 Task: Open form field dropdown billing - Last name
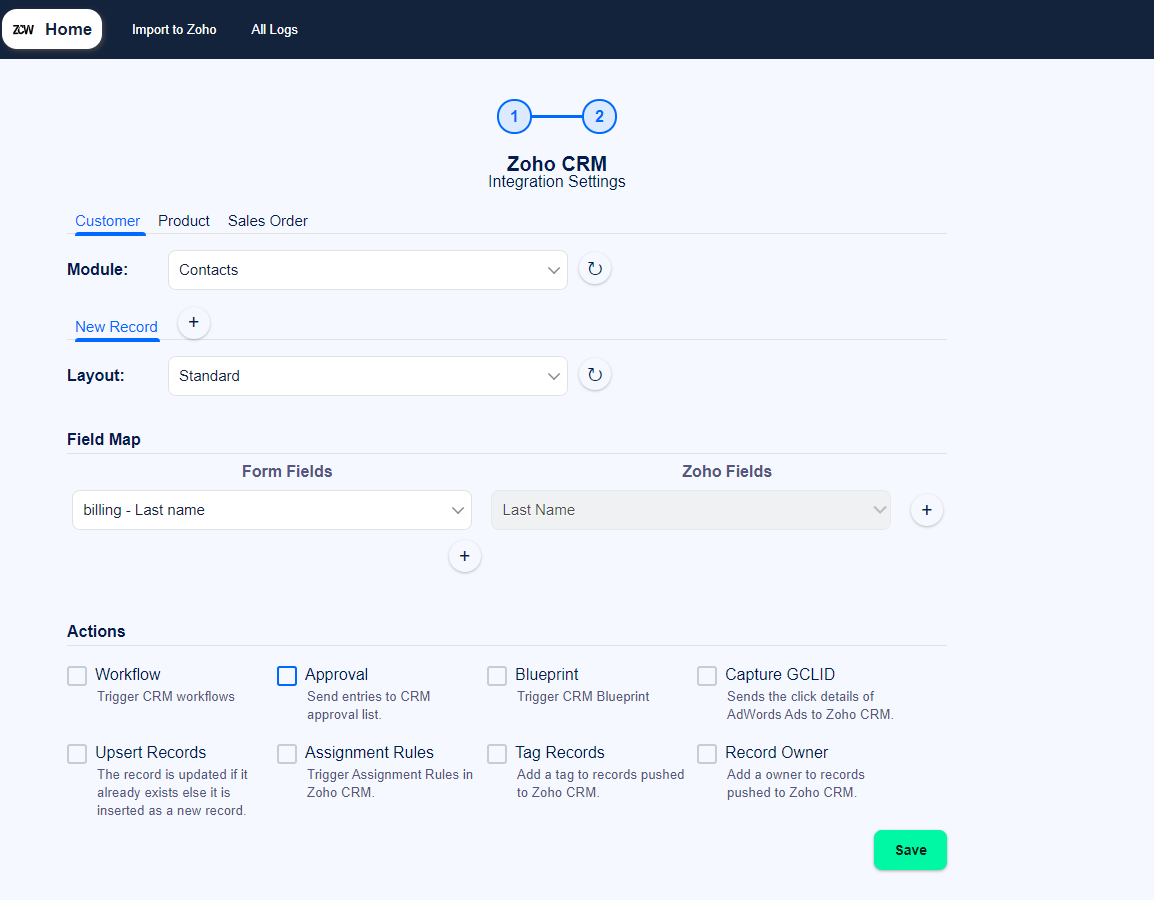pos(272,510)
